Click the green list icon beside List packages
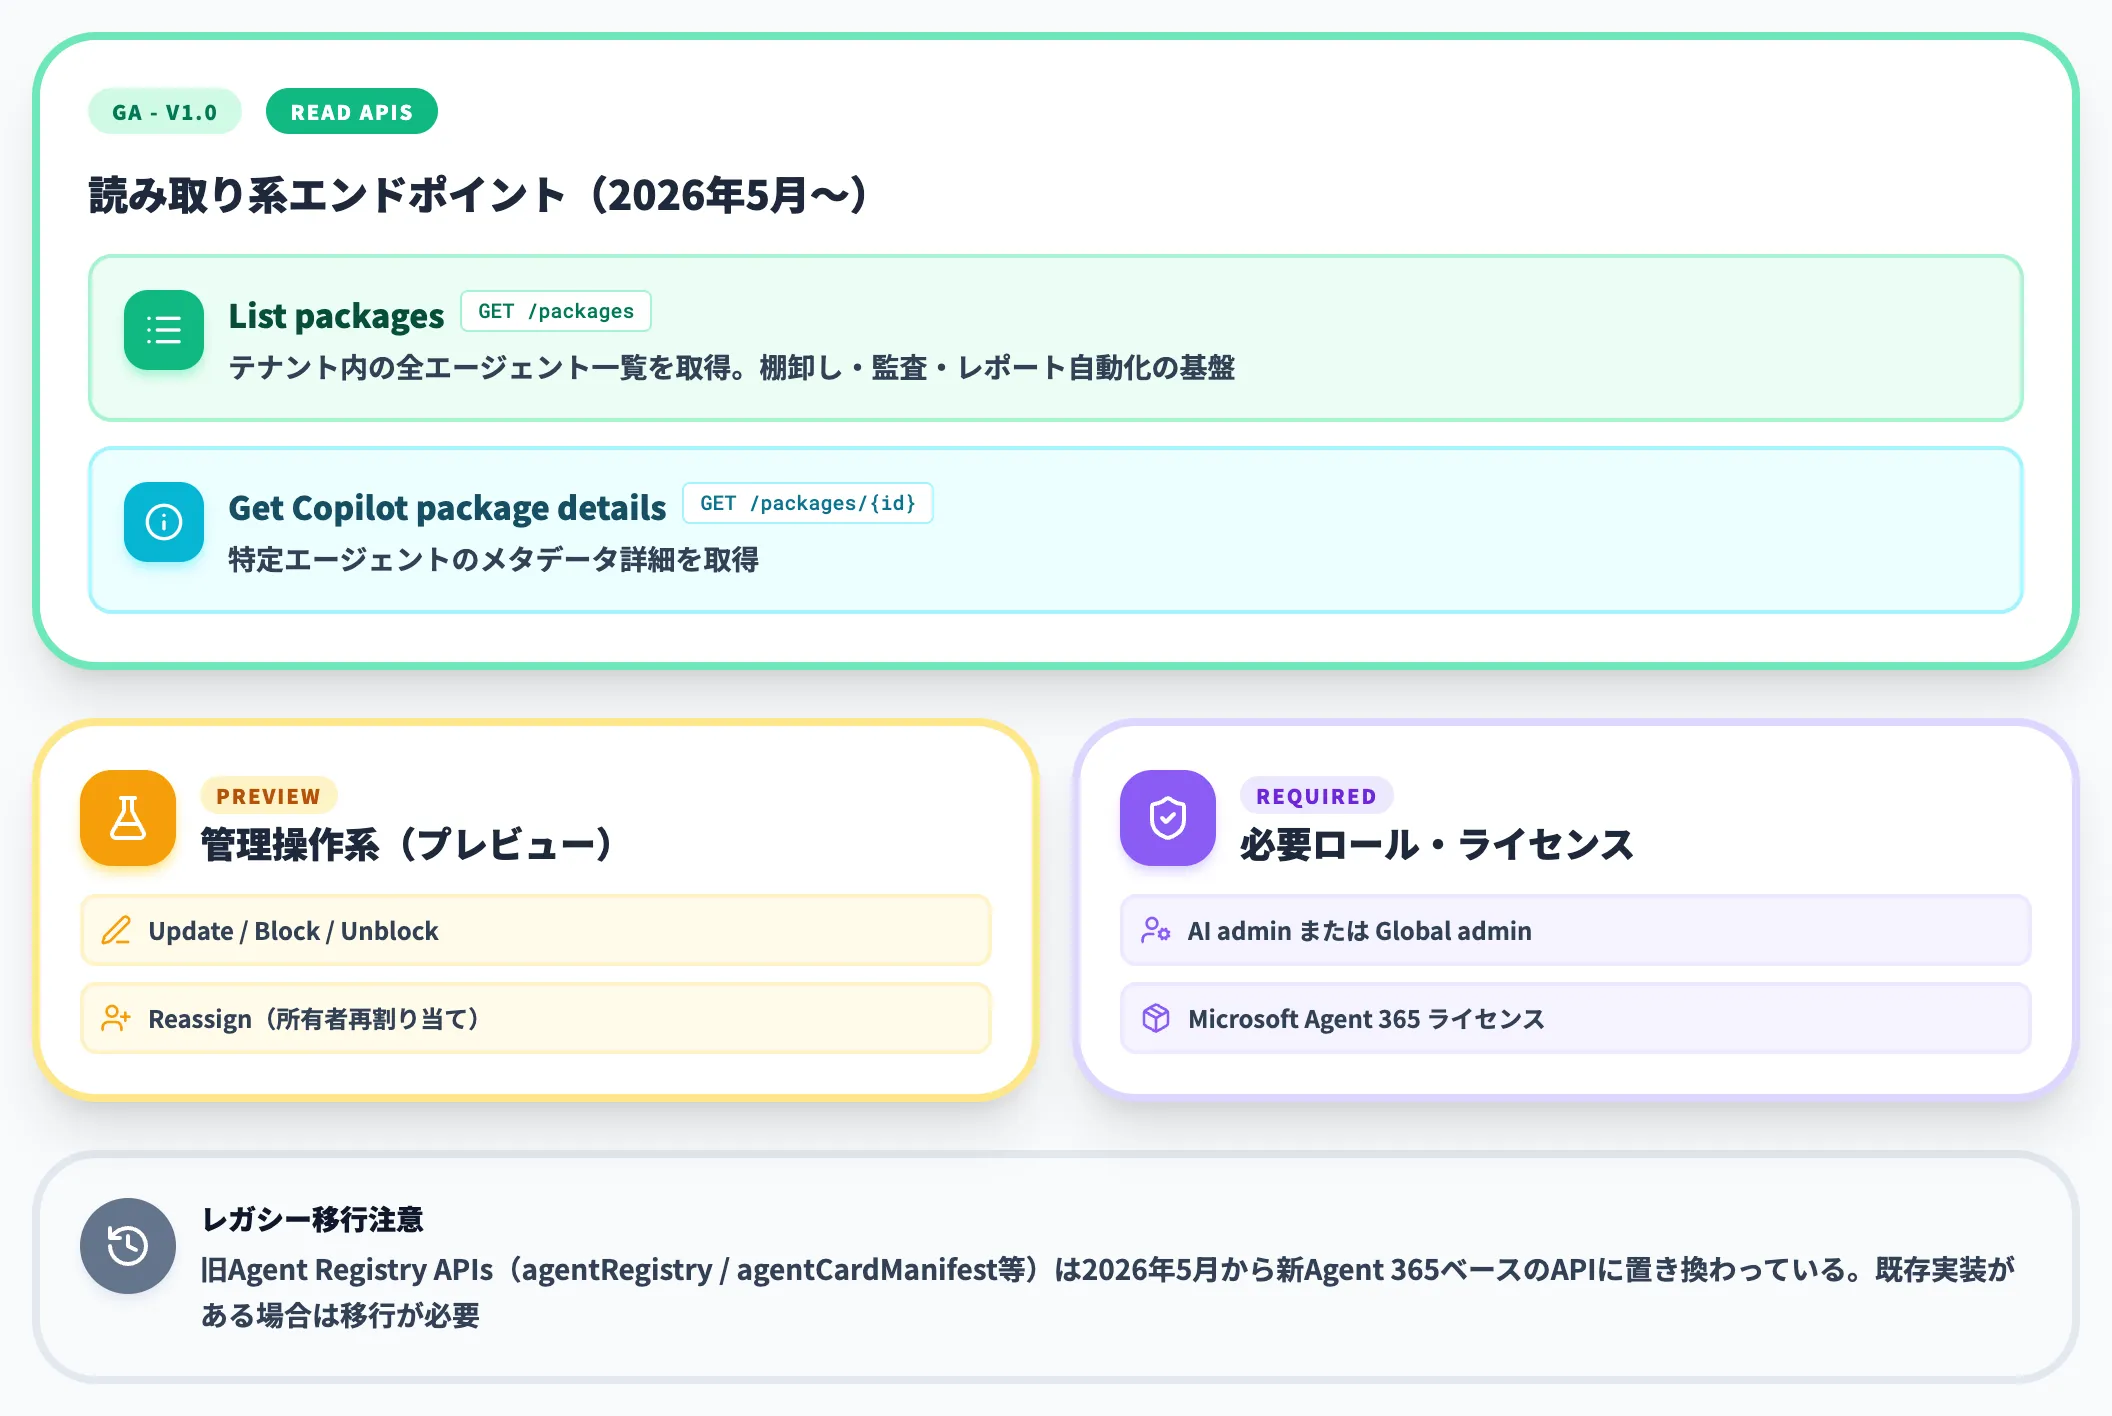The image size is (2112, 1416). (x=164, y=330)
